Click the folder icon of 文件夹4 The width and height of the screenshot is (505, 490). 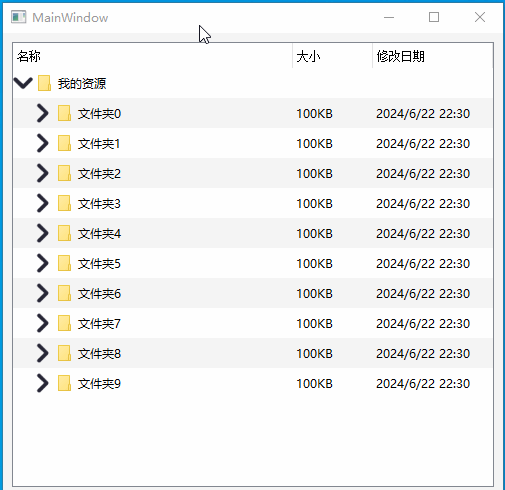coord(64,233)
